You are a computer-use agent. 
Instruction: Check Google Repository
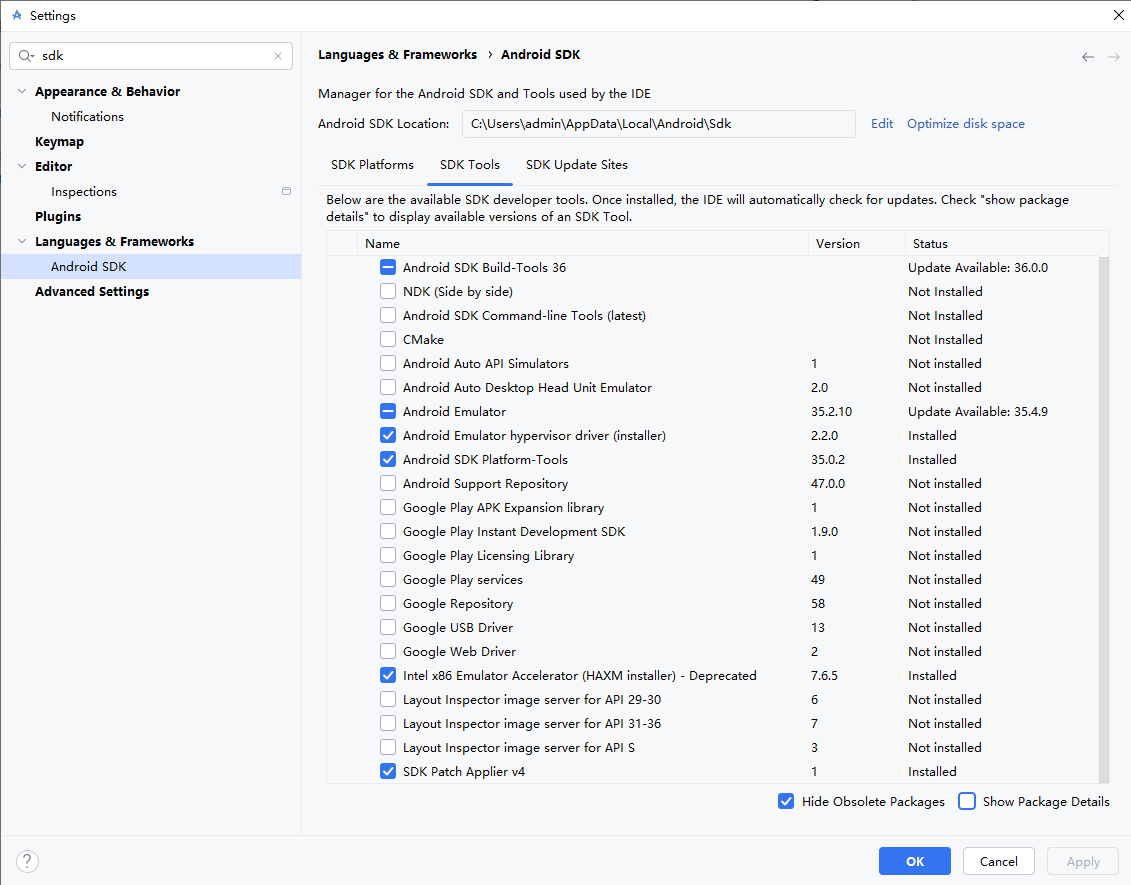click(388, 603)
